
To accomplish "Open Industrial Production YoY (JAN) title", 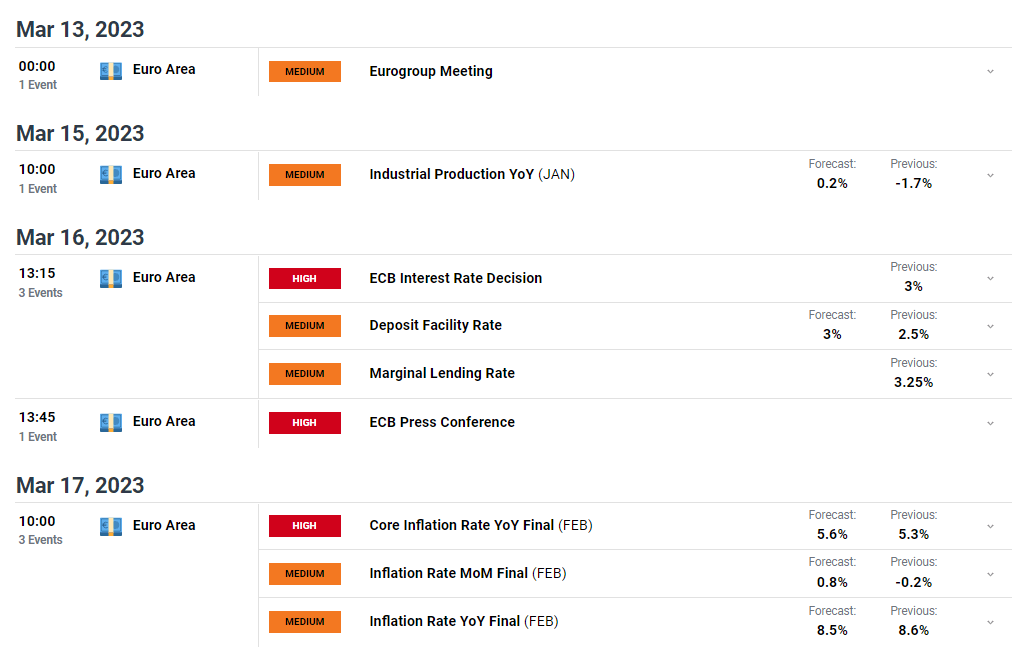I will point(472,174).
